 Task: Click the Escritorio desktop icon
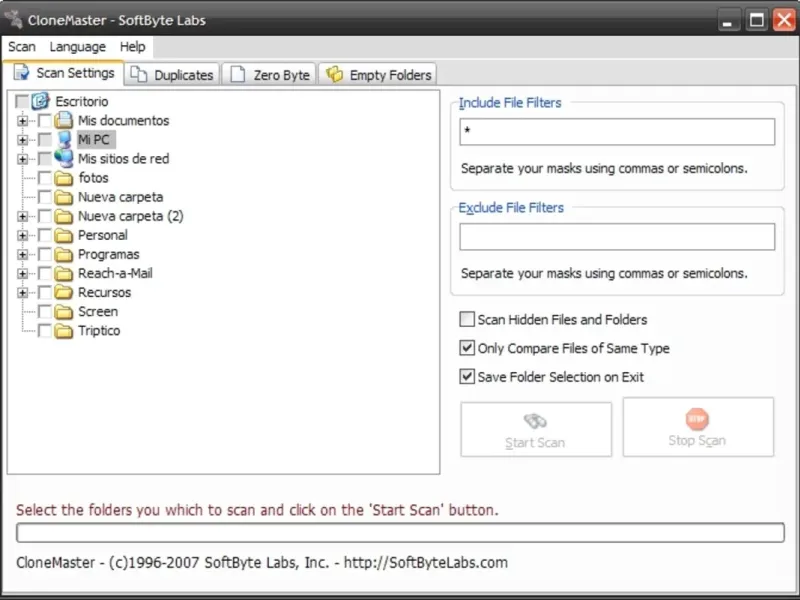tap(40, 101)
